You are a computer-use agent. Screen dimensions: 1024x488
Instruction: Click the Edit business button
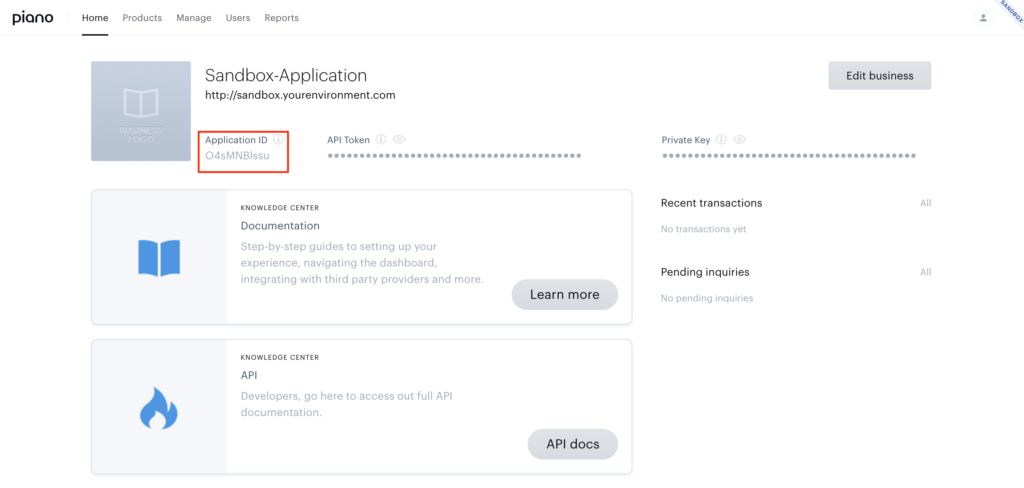click(880, 76)
